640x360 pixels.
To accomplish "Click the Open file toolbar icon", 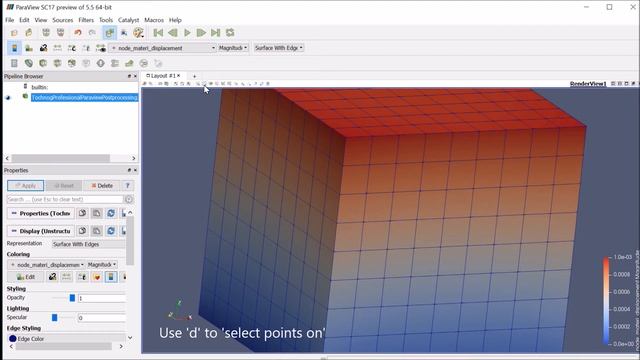I will click(x=14, y=33).
